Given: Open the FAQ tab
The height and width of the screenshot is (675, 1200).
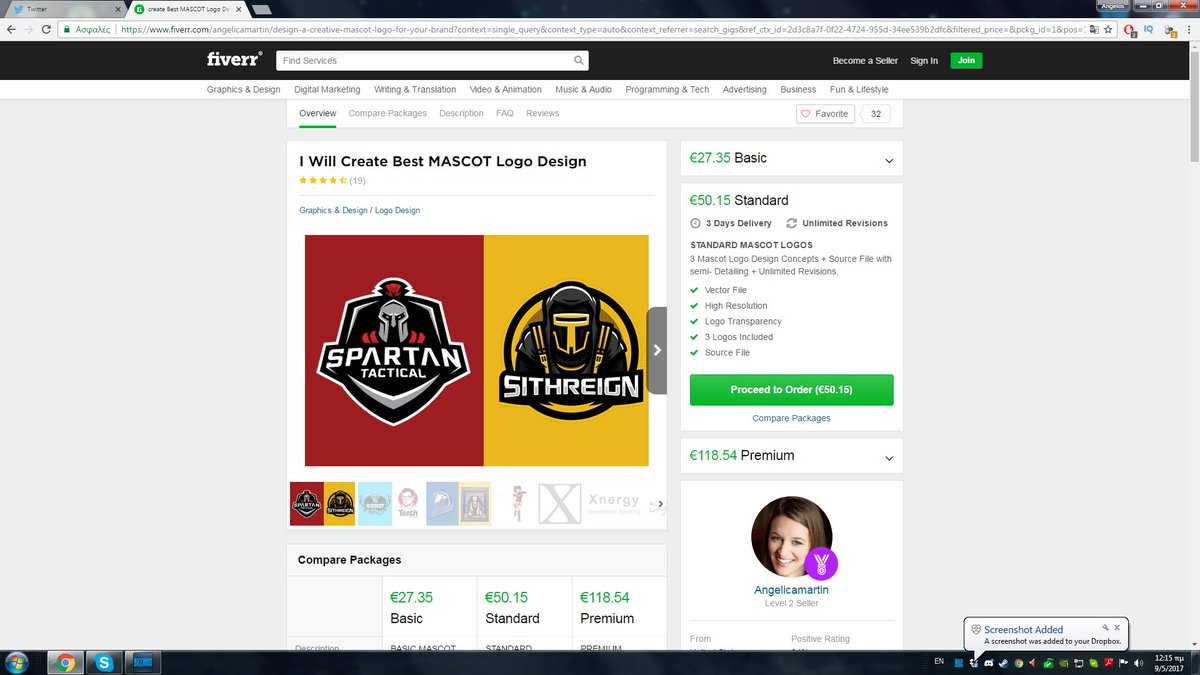Looking at the screenshot, I should (505, 114).
